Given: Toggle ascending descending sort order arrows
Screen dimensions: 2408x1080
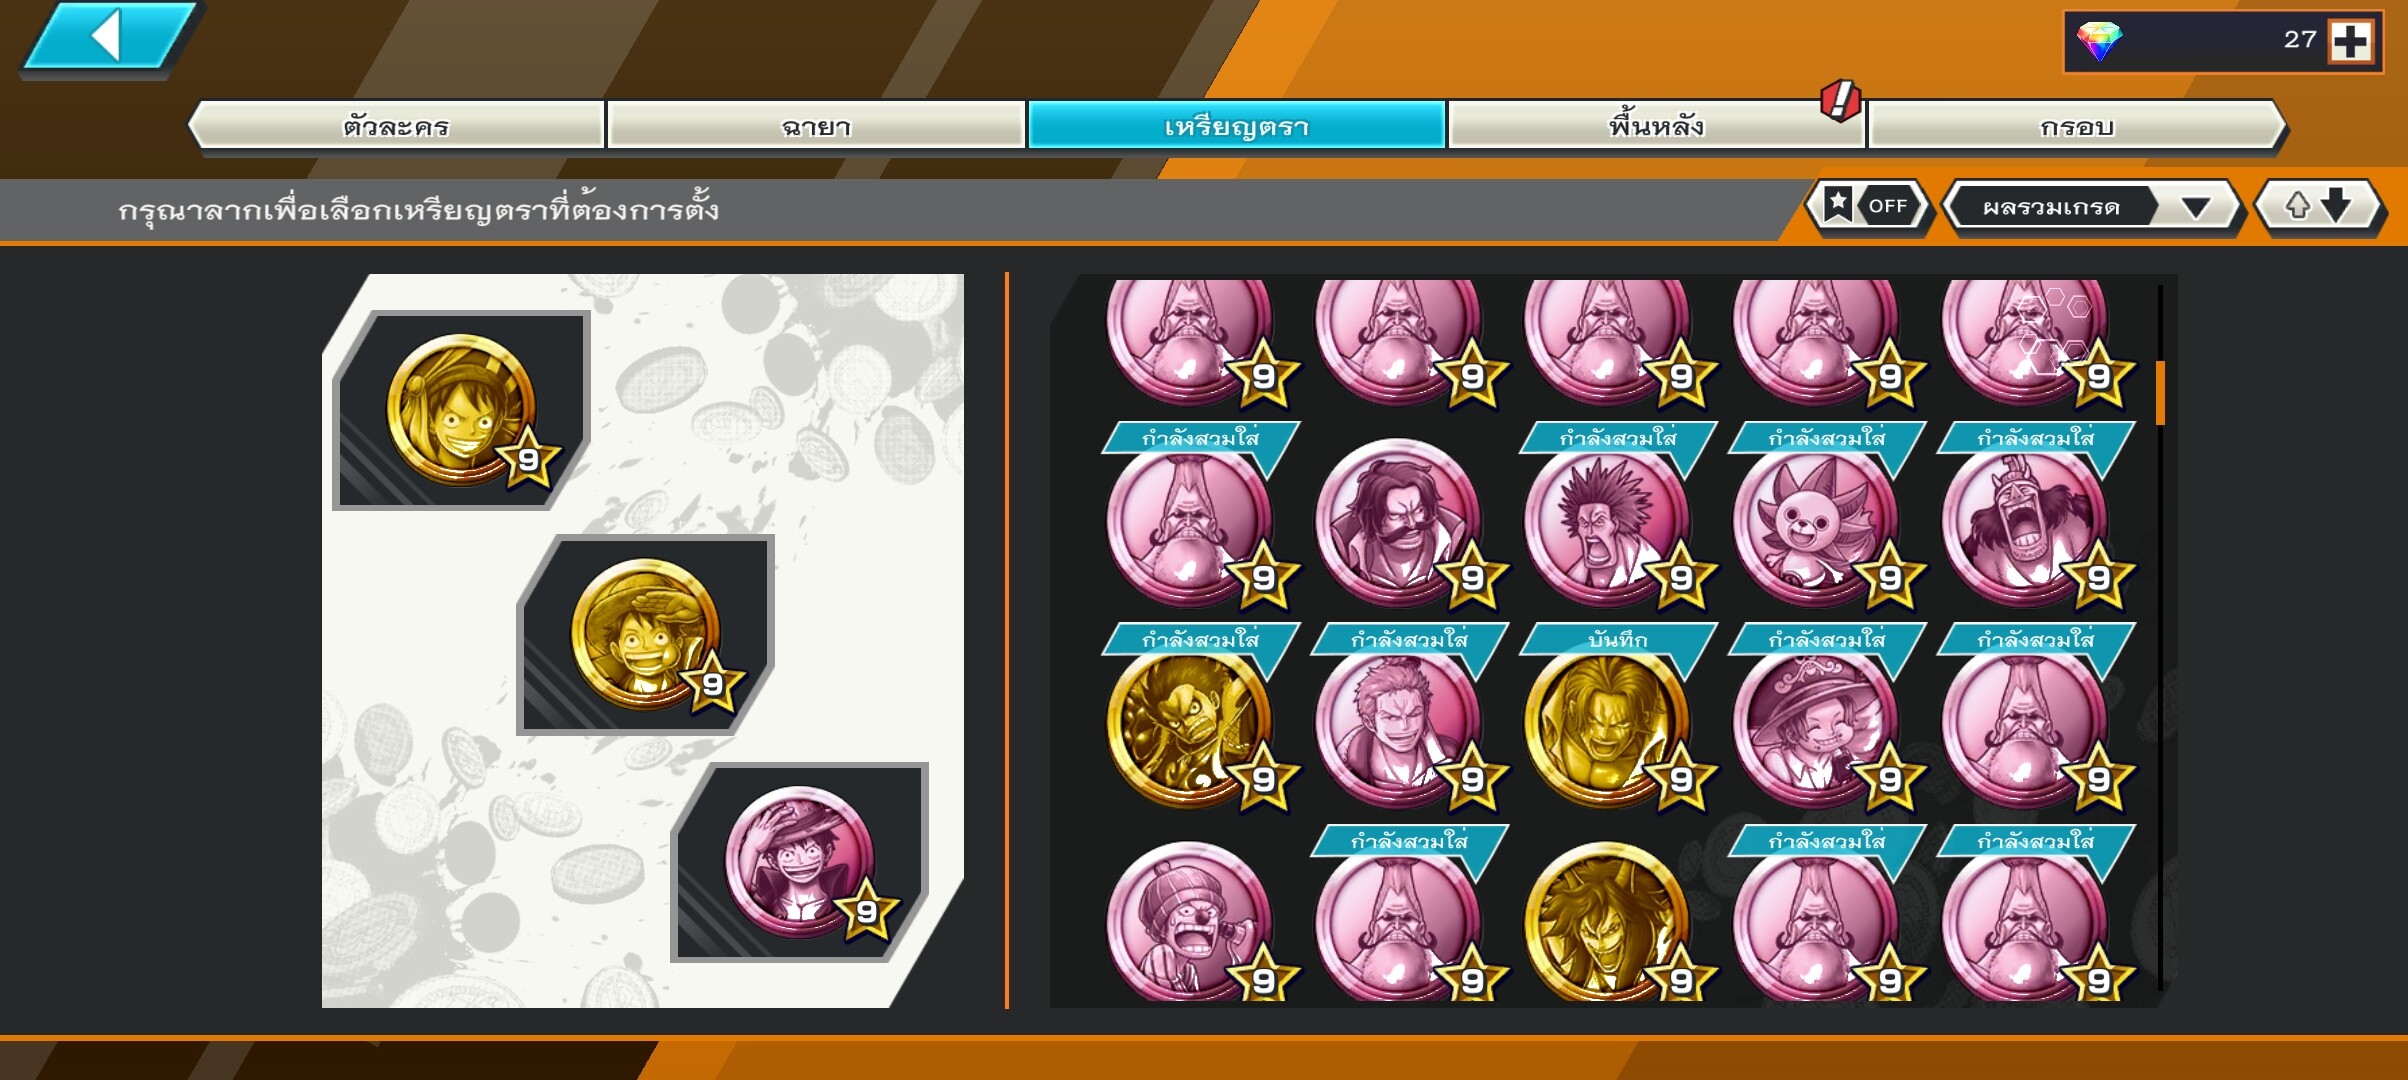Looking at the screenshot, I should (x=2318, y=207).
